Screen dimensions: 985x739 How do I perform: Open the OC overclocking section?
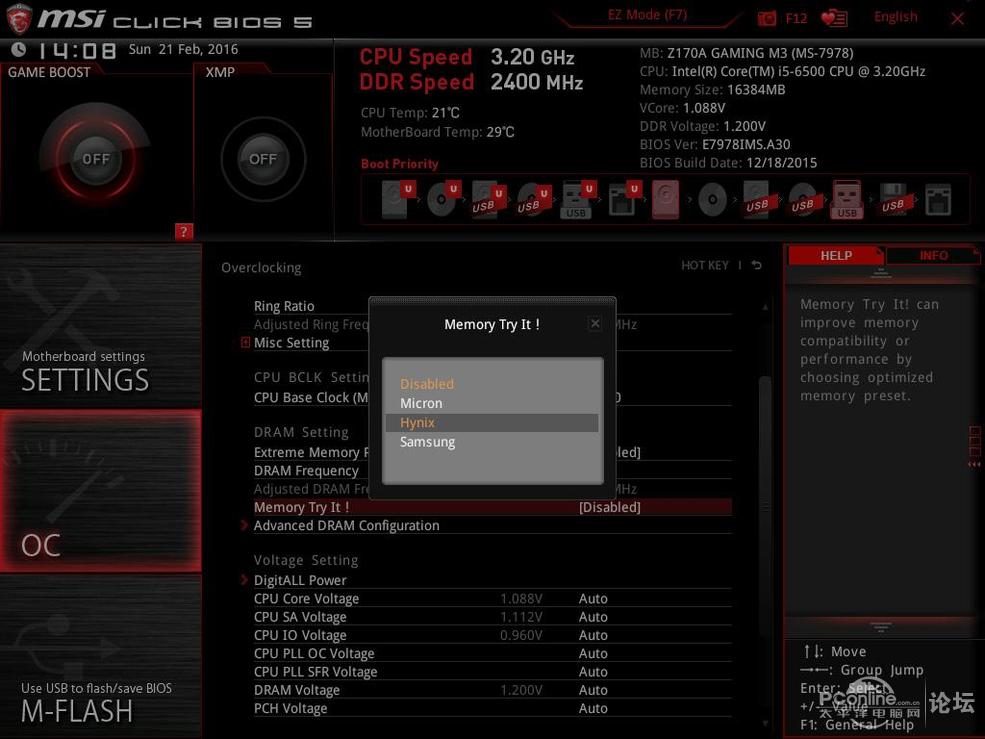pyautogui.click(x=101, y=491)
